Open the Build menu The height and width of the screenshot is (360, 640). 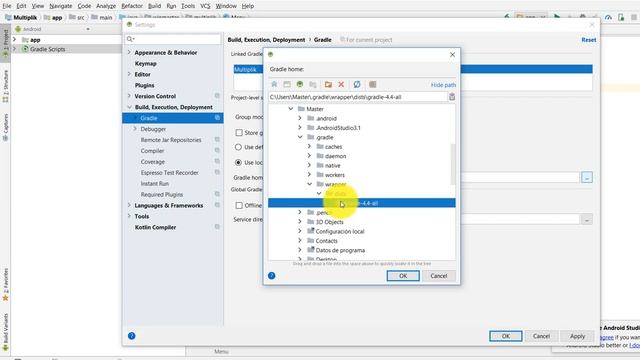click(154, 6)
